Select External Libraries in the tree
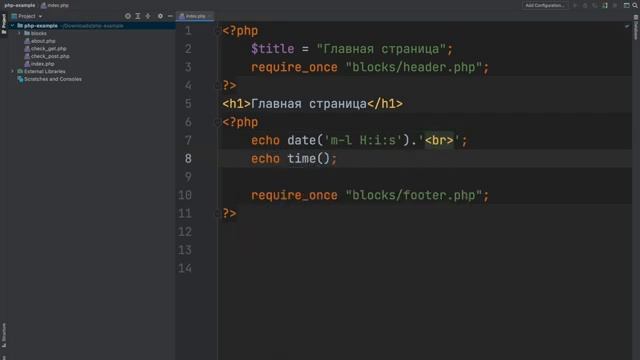640x360 pixels. click(x=41, y=71)
